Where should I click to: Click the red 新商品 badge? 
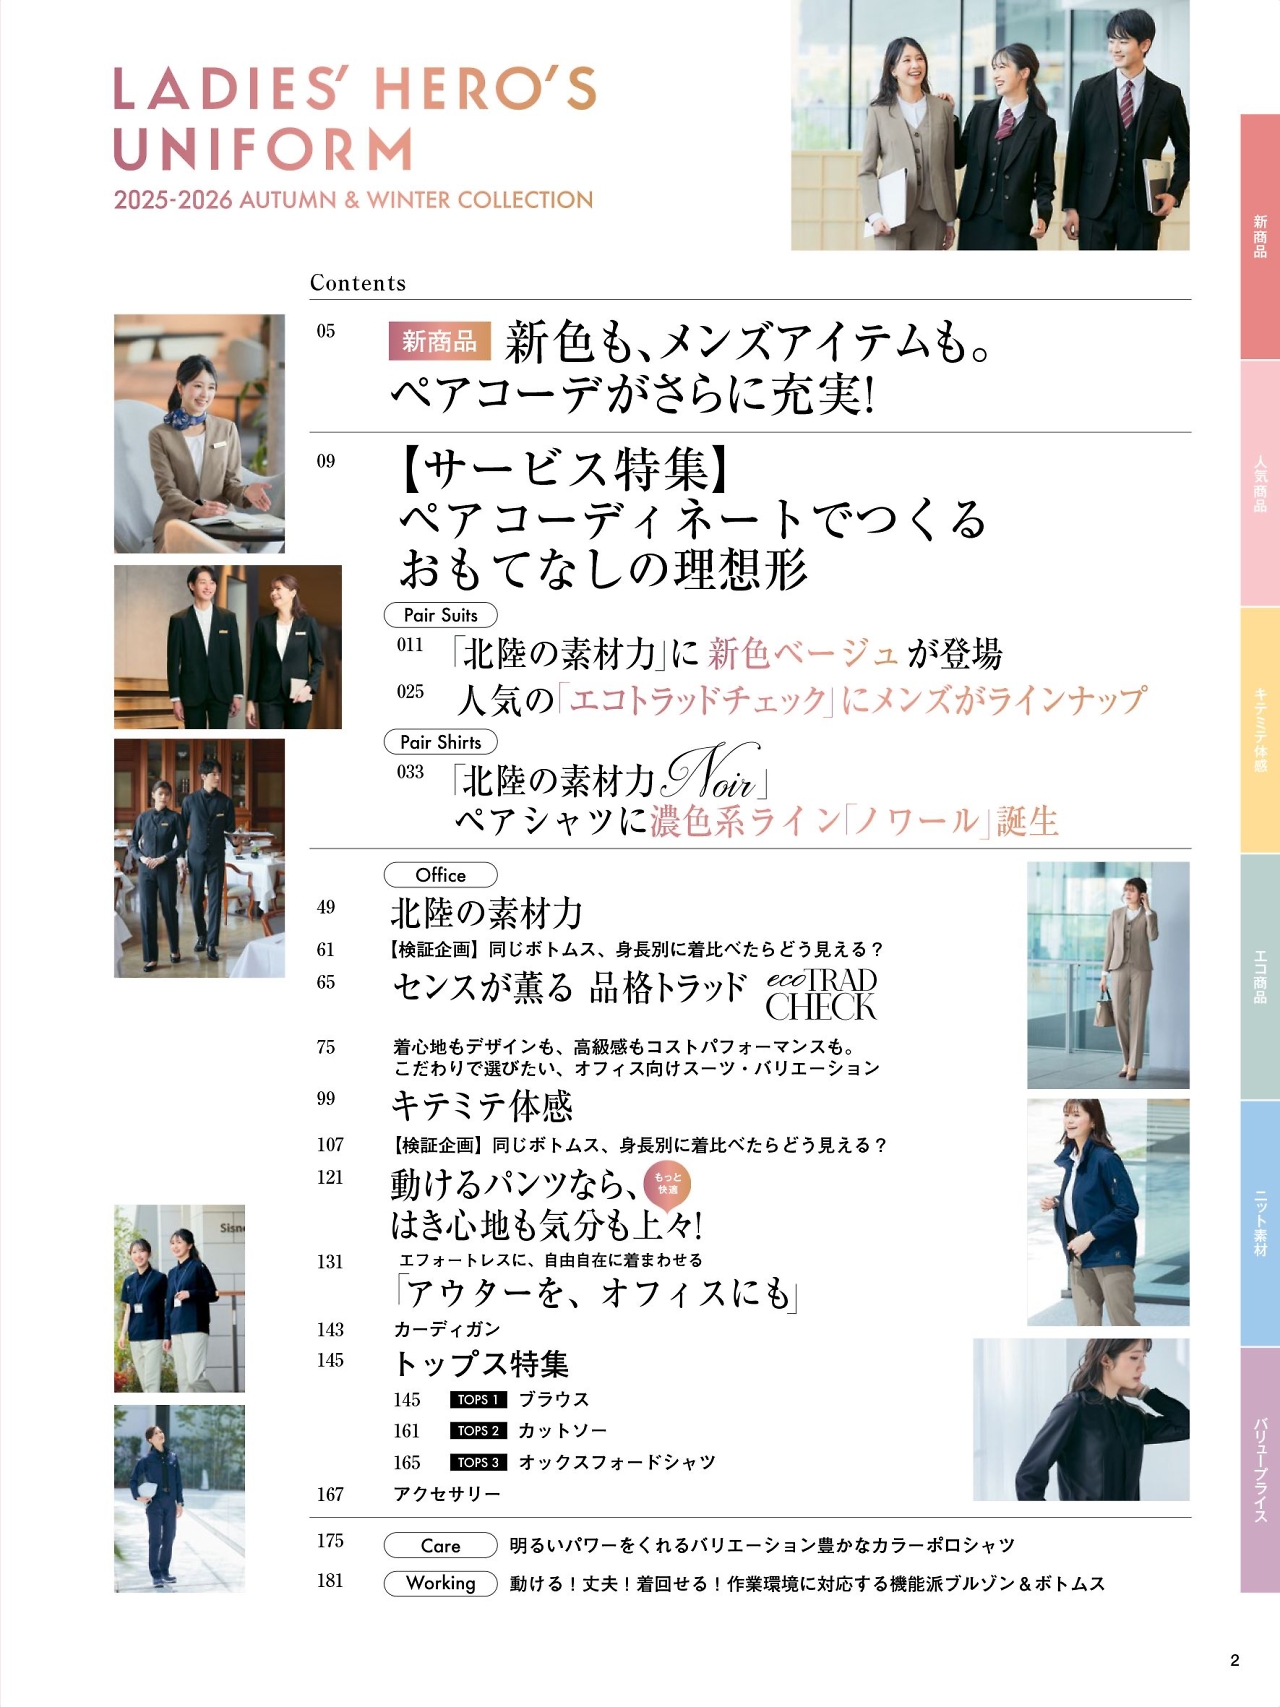tap(439, 341)
